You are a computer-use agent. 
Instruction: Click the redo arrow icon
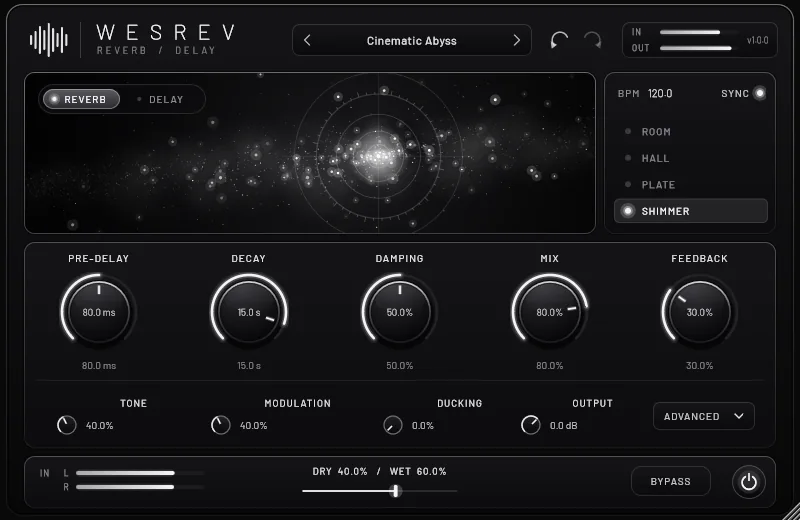tap(593, 40)
